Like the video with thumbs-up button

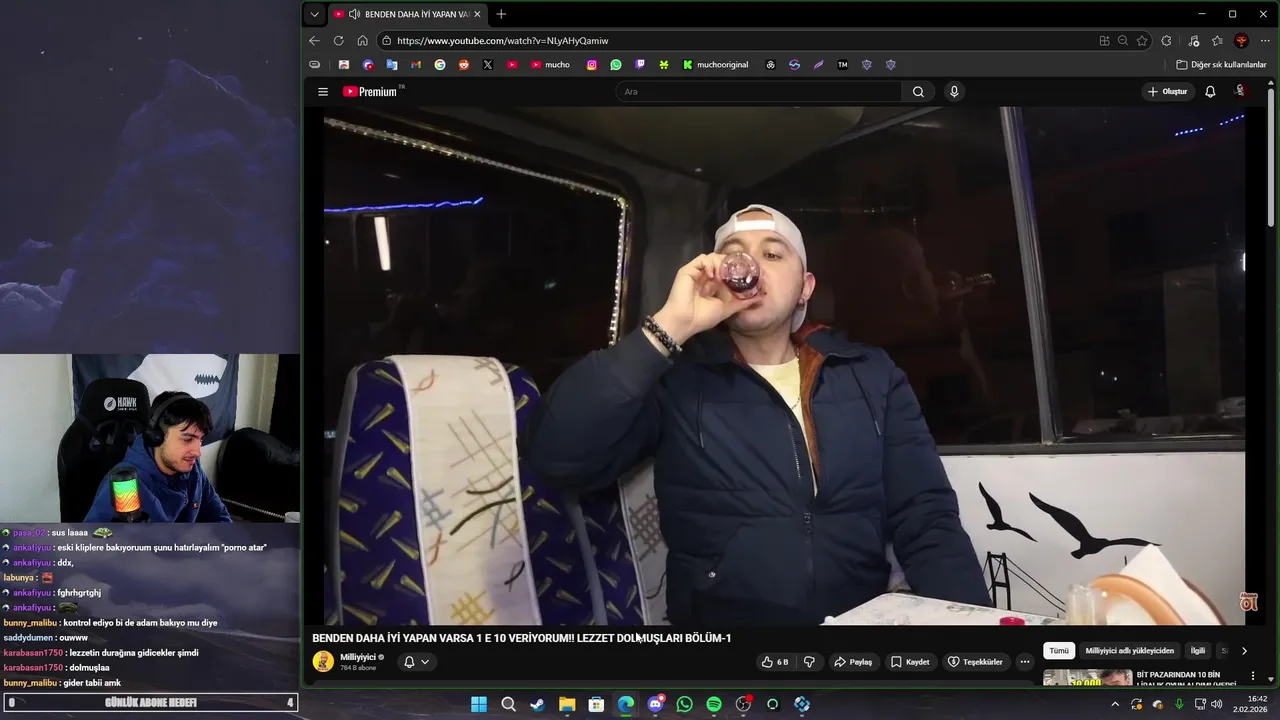tap(775, 662)
